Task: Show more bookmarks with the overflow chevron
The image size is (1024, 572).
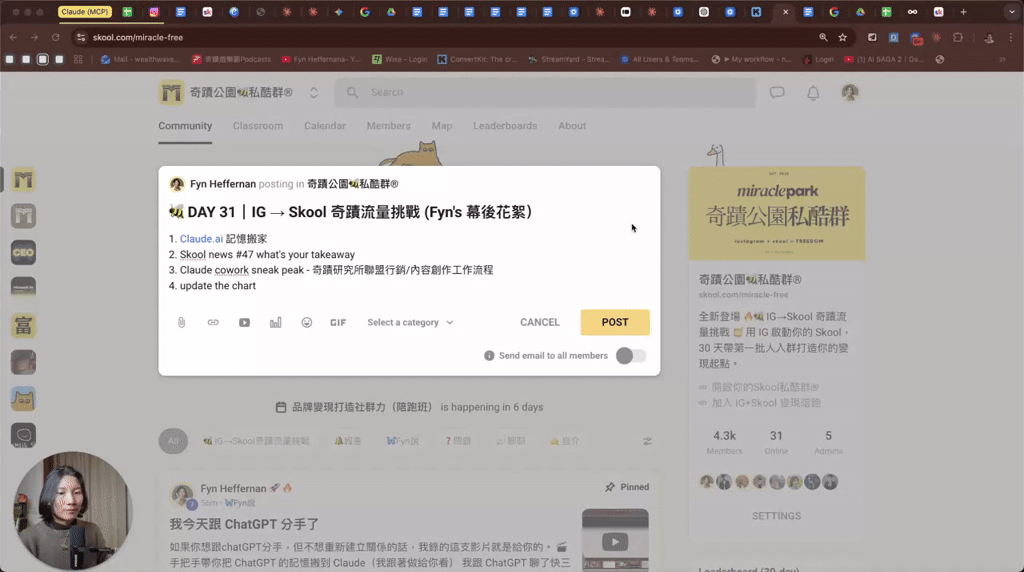Action: click(1002, 59)
